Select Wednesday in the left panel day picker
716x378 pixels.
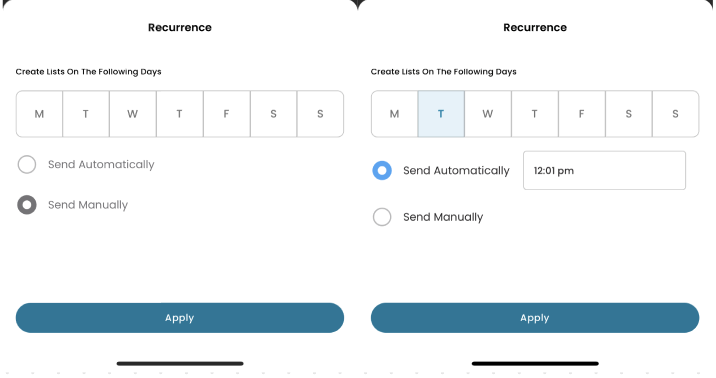coord(132,114)
